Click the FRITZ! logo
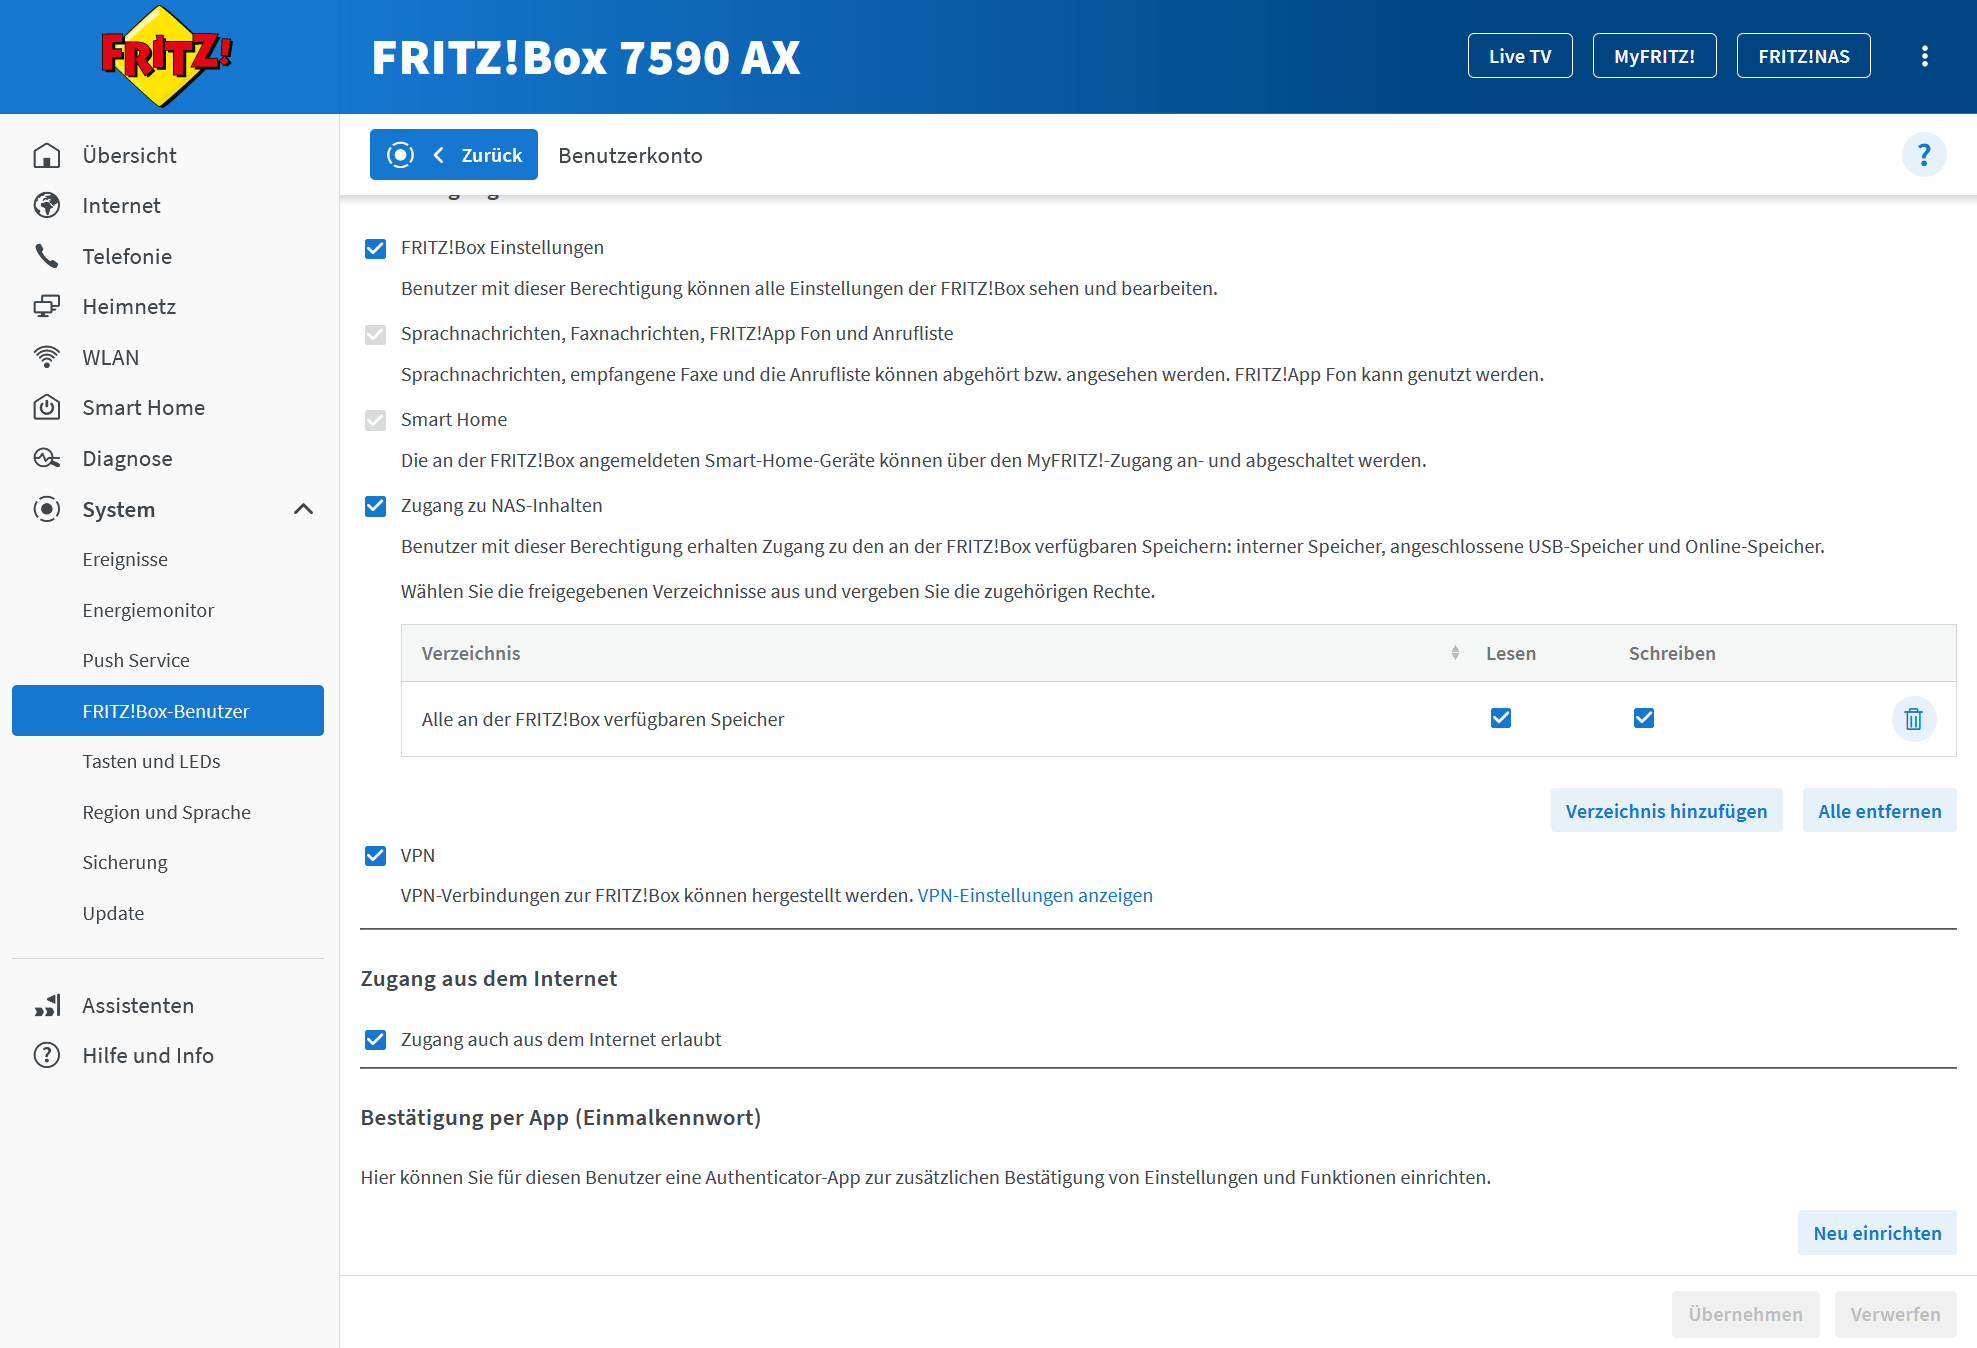The height and width of the screenshot is (1348, 1977). click(167, 56)
